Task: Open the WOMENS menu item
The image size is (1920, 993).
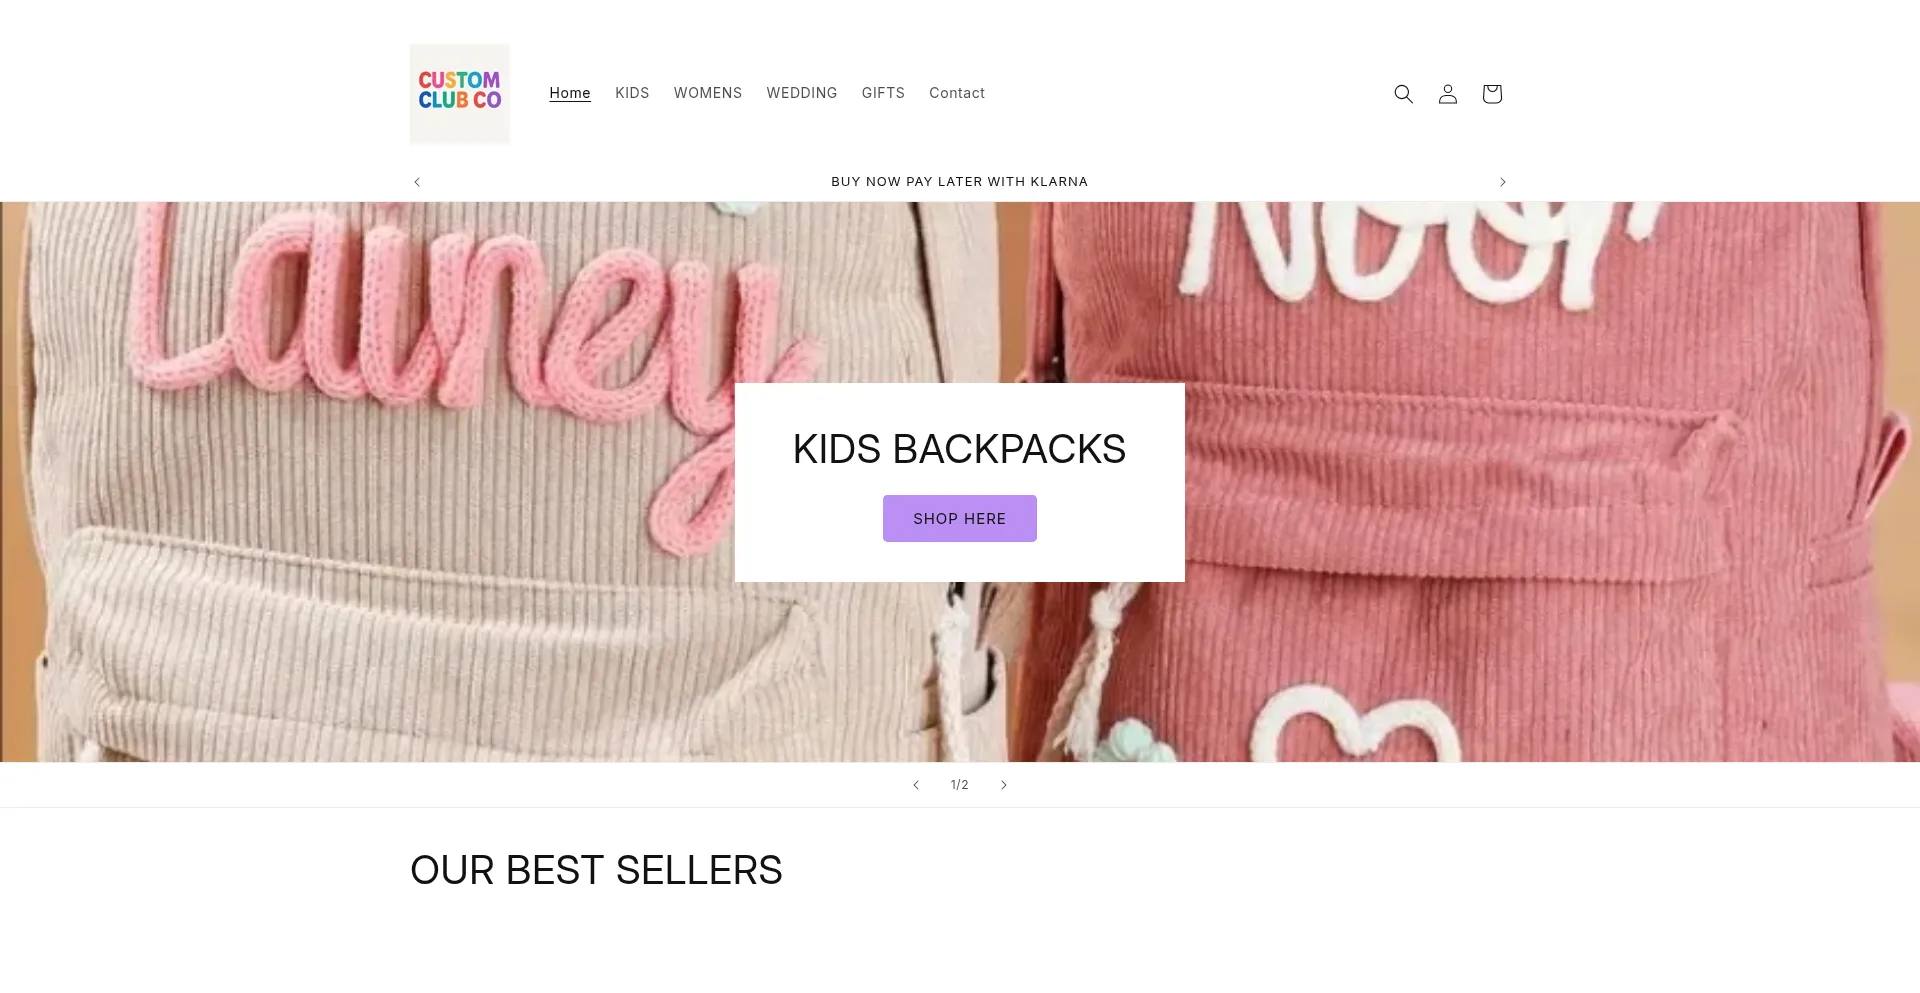Action: click(x=708, y=93)
